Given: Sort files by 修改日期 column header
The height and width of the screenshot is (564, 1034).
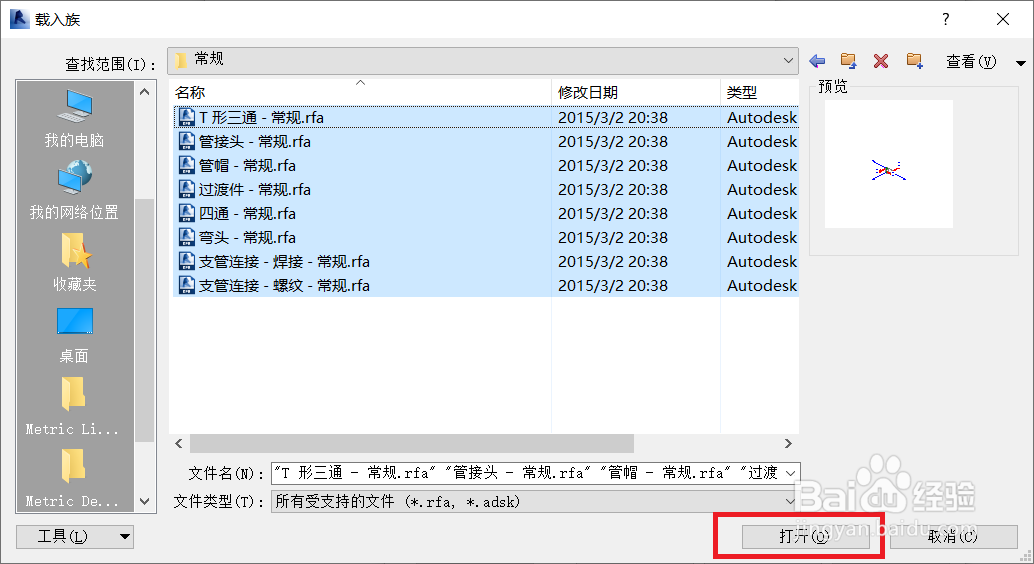Looking at the screenshot, I should (x=636, y=92).
